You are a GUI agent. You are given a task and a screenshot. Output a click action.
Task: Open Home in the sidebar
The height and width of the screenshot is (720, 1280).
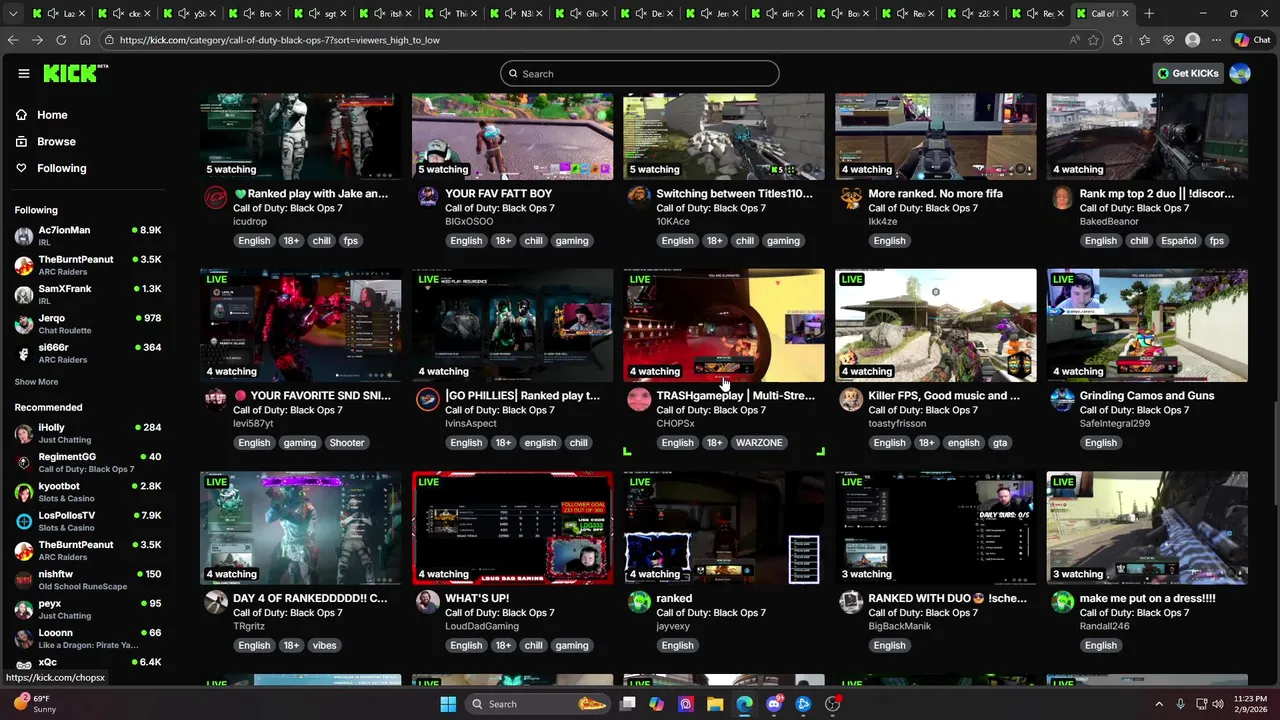click(52, 115)
